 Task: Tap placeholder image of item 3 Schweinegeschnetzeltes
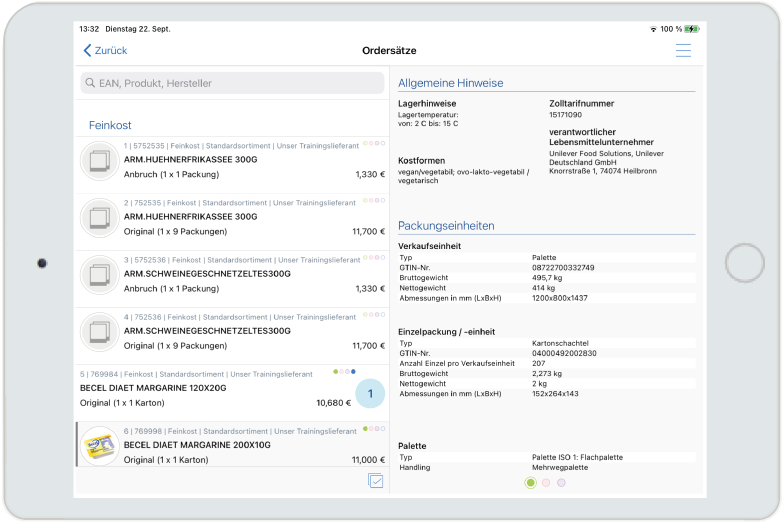[99, 274]
